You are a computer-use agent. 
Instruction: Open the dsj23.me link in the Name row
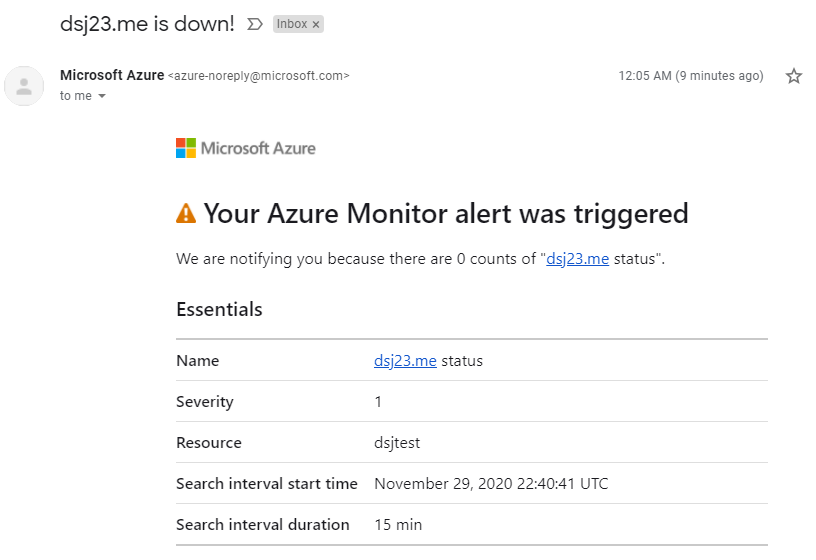pyautogui.click(x=405, y=361)
